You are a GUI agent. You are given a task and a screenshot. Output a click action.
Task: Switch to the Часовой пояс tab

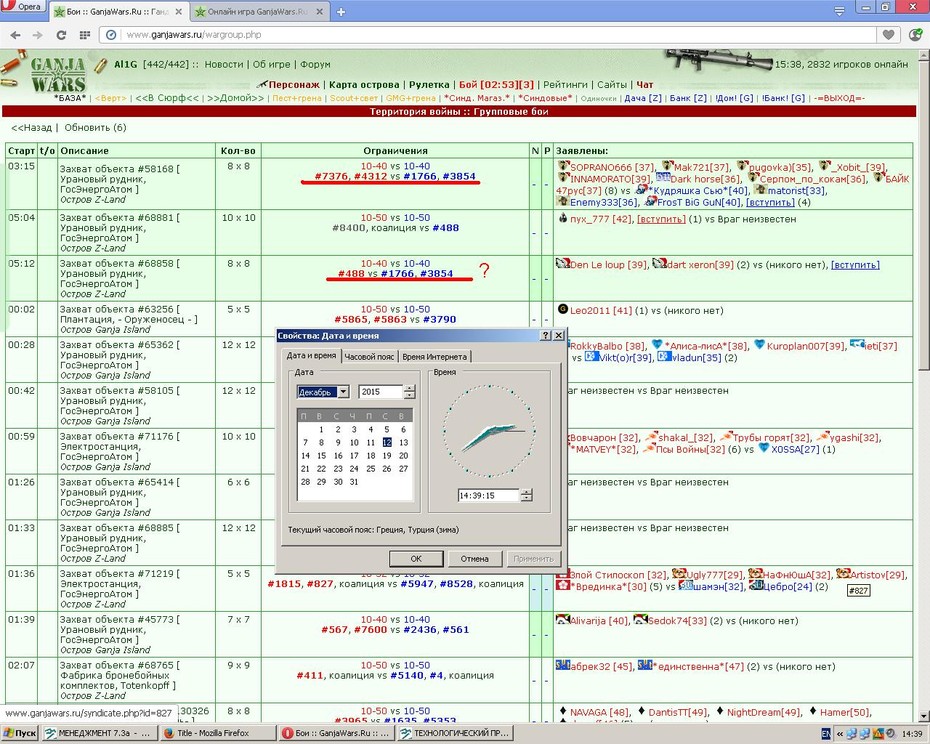[369, 357]
